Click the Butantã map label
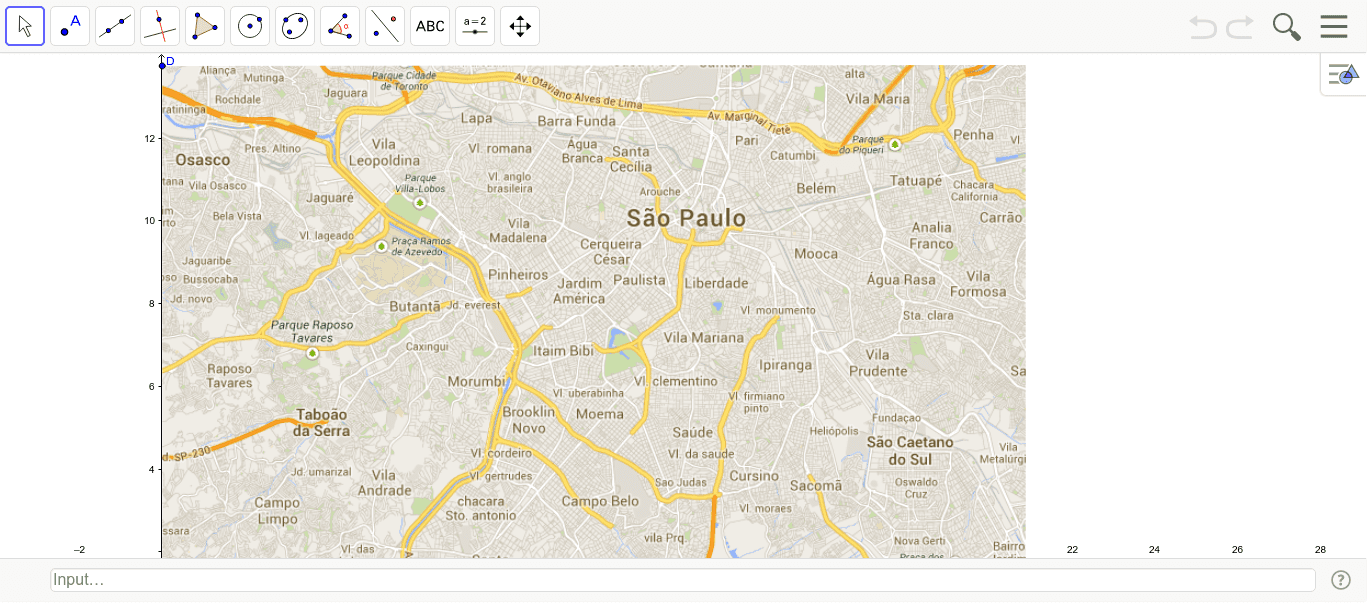 (414, 306)
